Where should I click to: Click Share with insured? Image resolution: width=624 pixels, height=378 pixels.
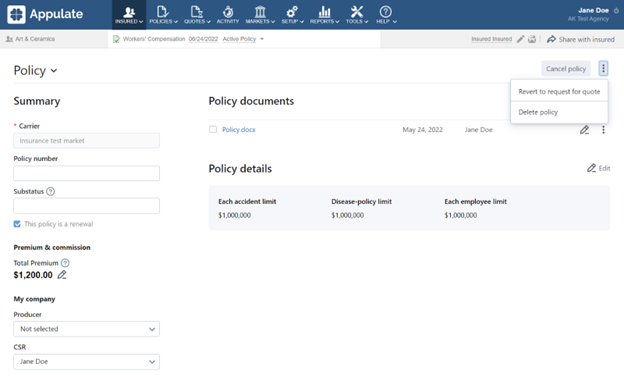(x=581, y=39)
